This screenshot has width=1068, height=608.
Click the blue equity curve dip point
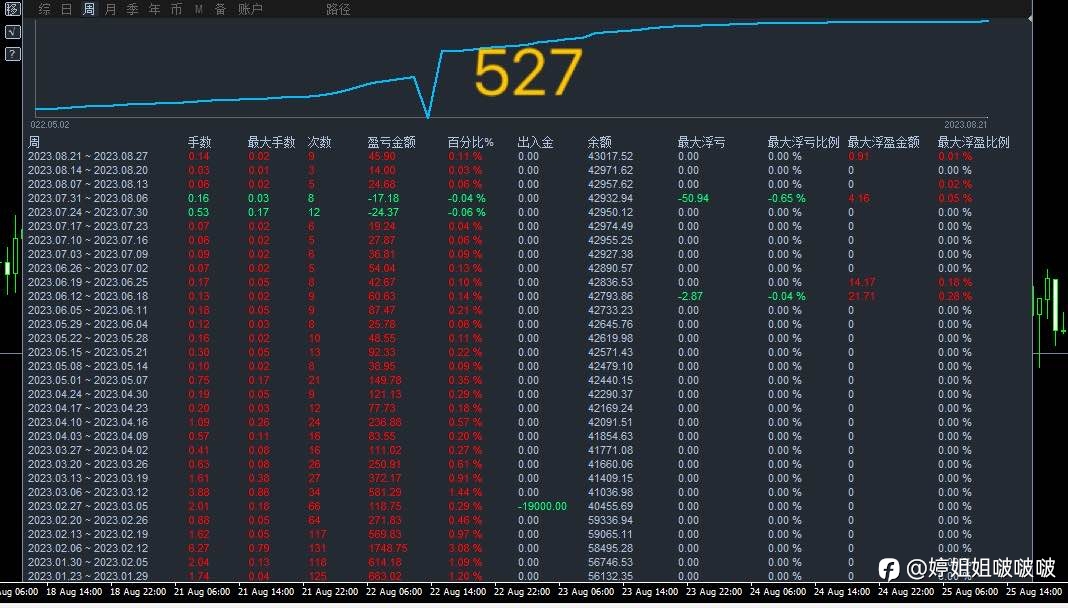[428, 116]
